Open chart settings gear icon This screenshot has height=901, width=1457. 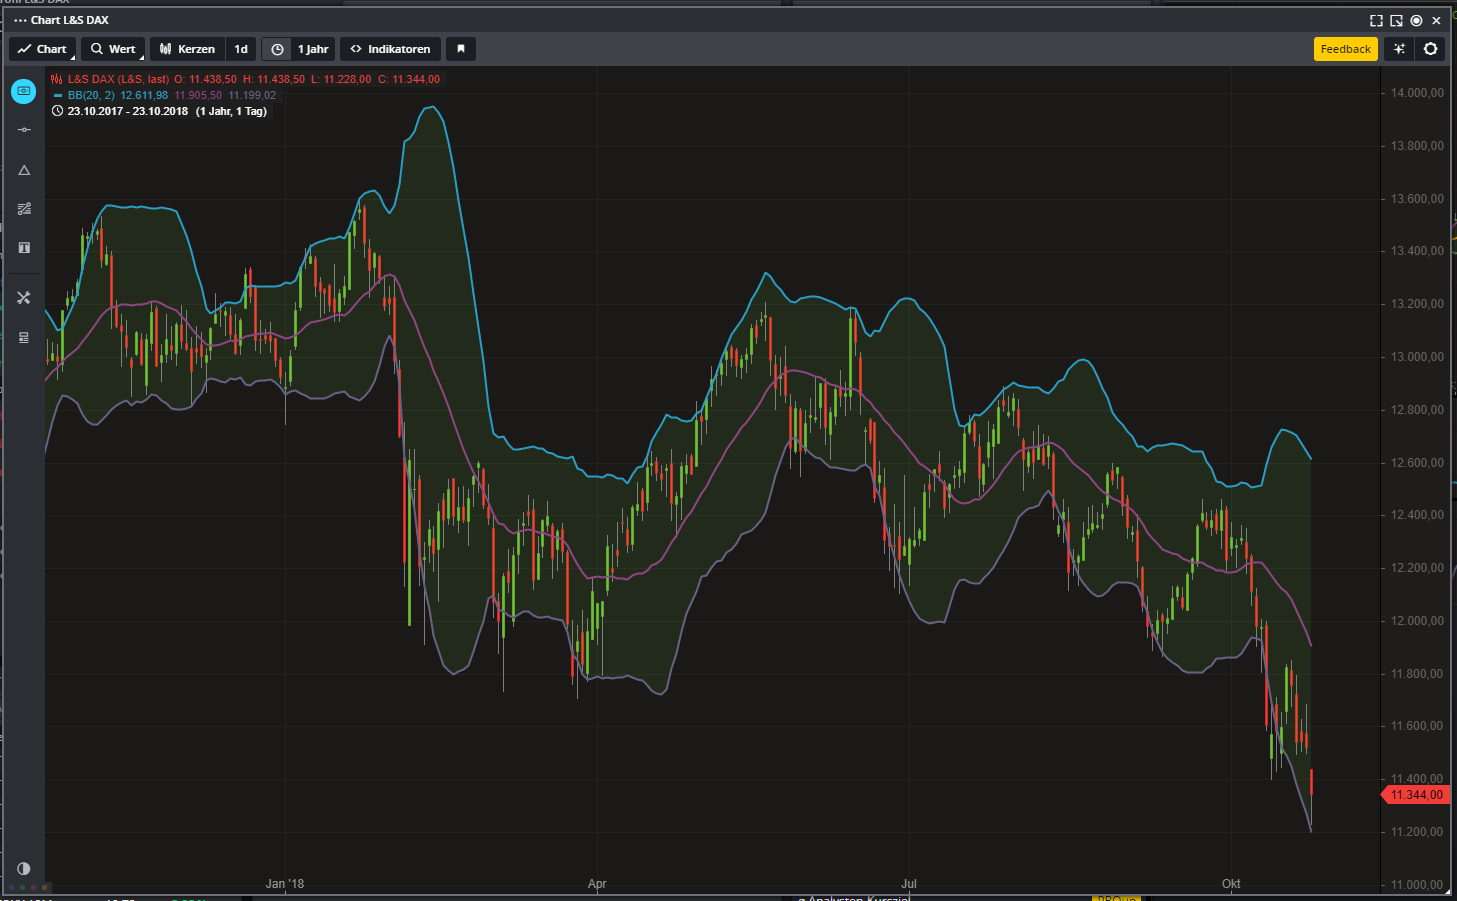[1431, 49]
